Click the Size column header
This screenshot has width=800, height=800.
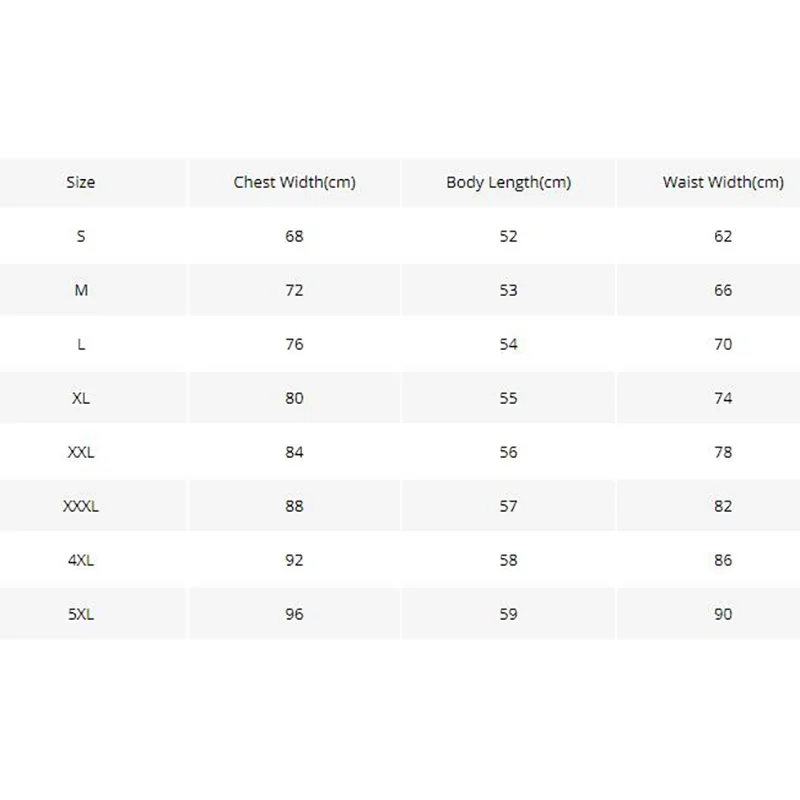click(81, 182)
